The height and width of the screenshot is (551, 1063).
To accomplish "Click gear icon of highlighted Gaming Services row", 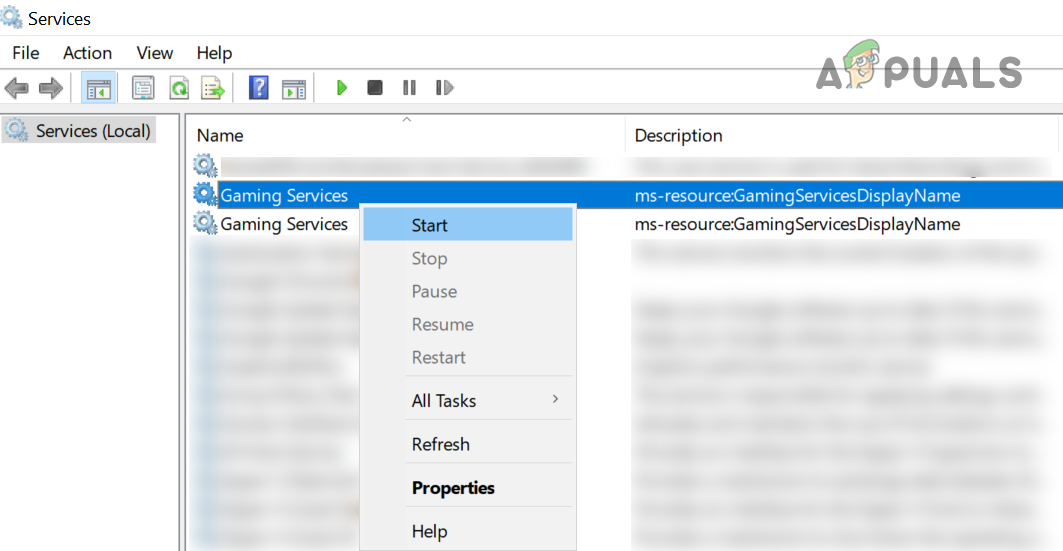I will (205, 195).
